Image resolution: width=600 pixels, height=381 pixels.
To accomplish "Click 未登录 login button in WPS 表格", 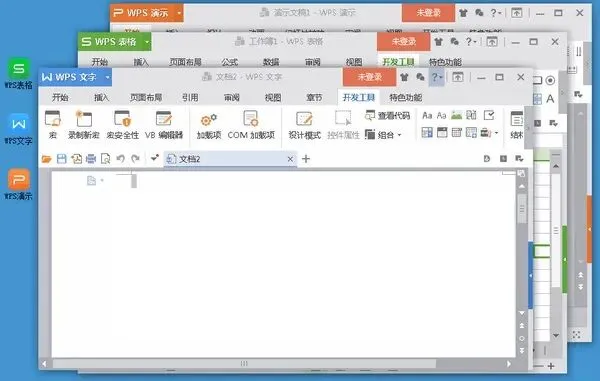I will (x=404, y=41).
